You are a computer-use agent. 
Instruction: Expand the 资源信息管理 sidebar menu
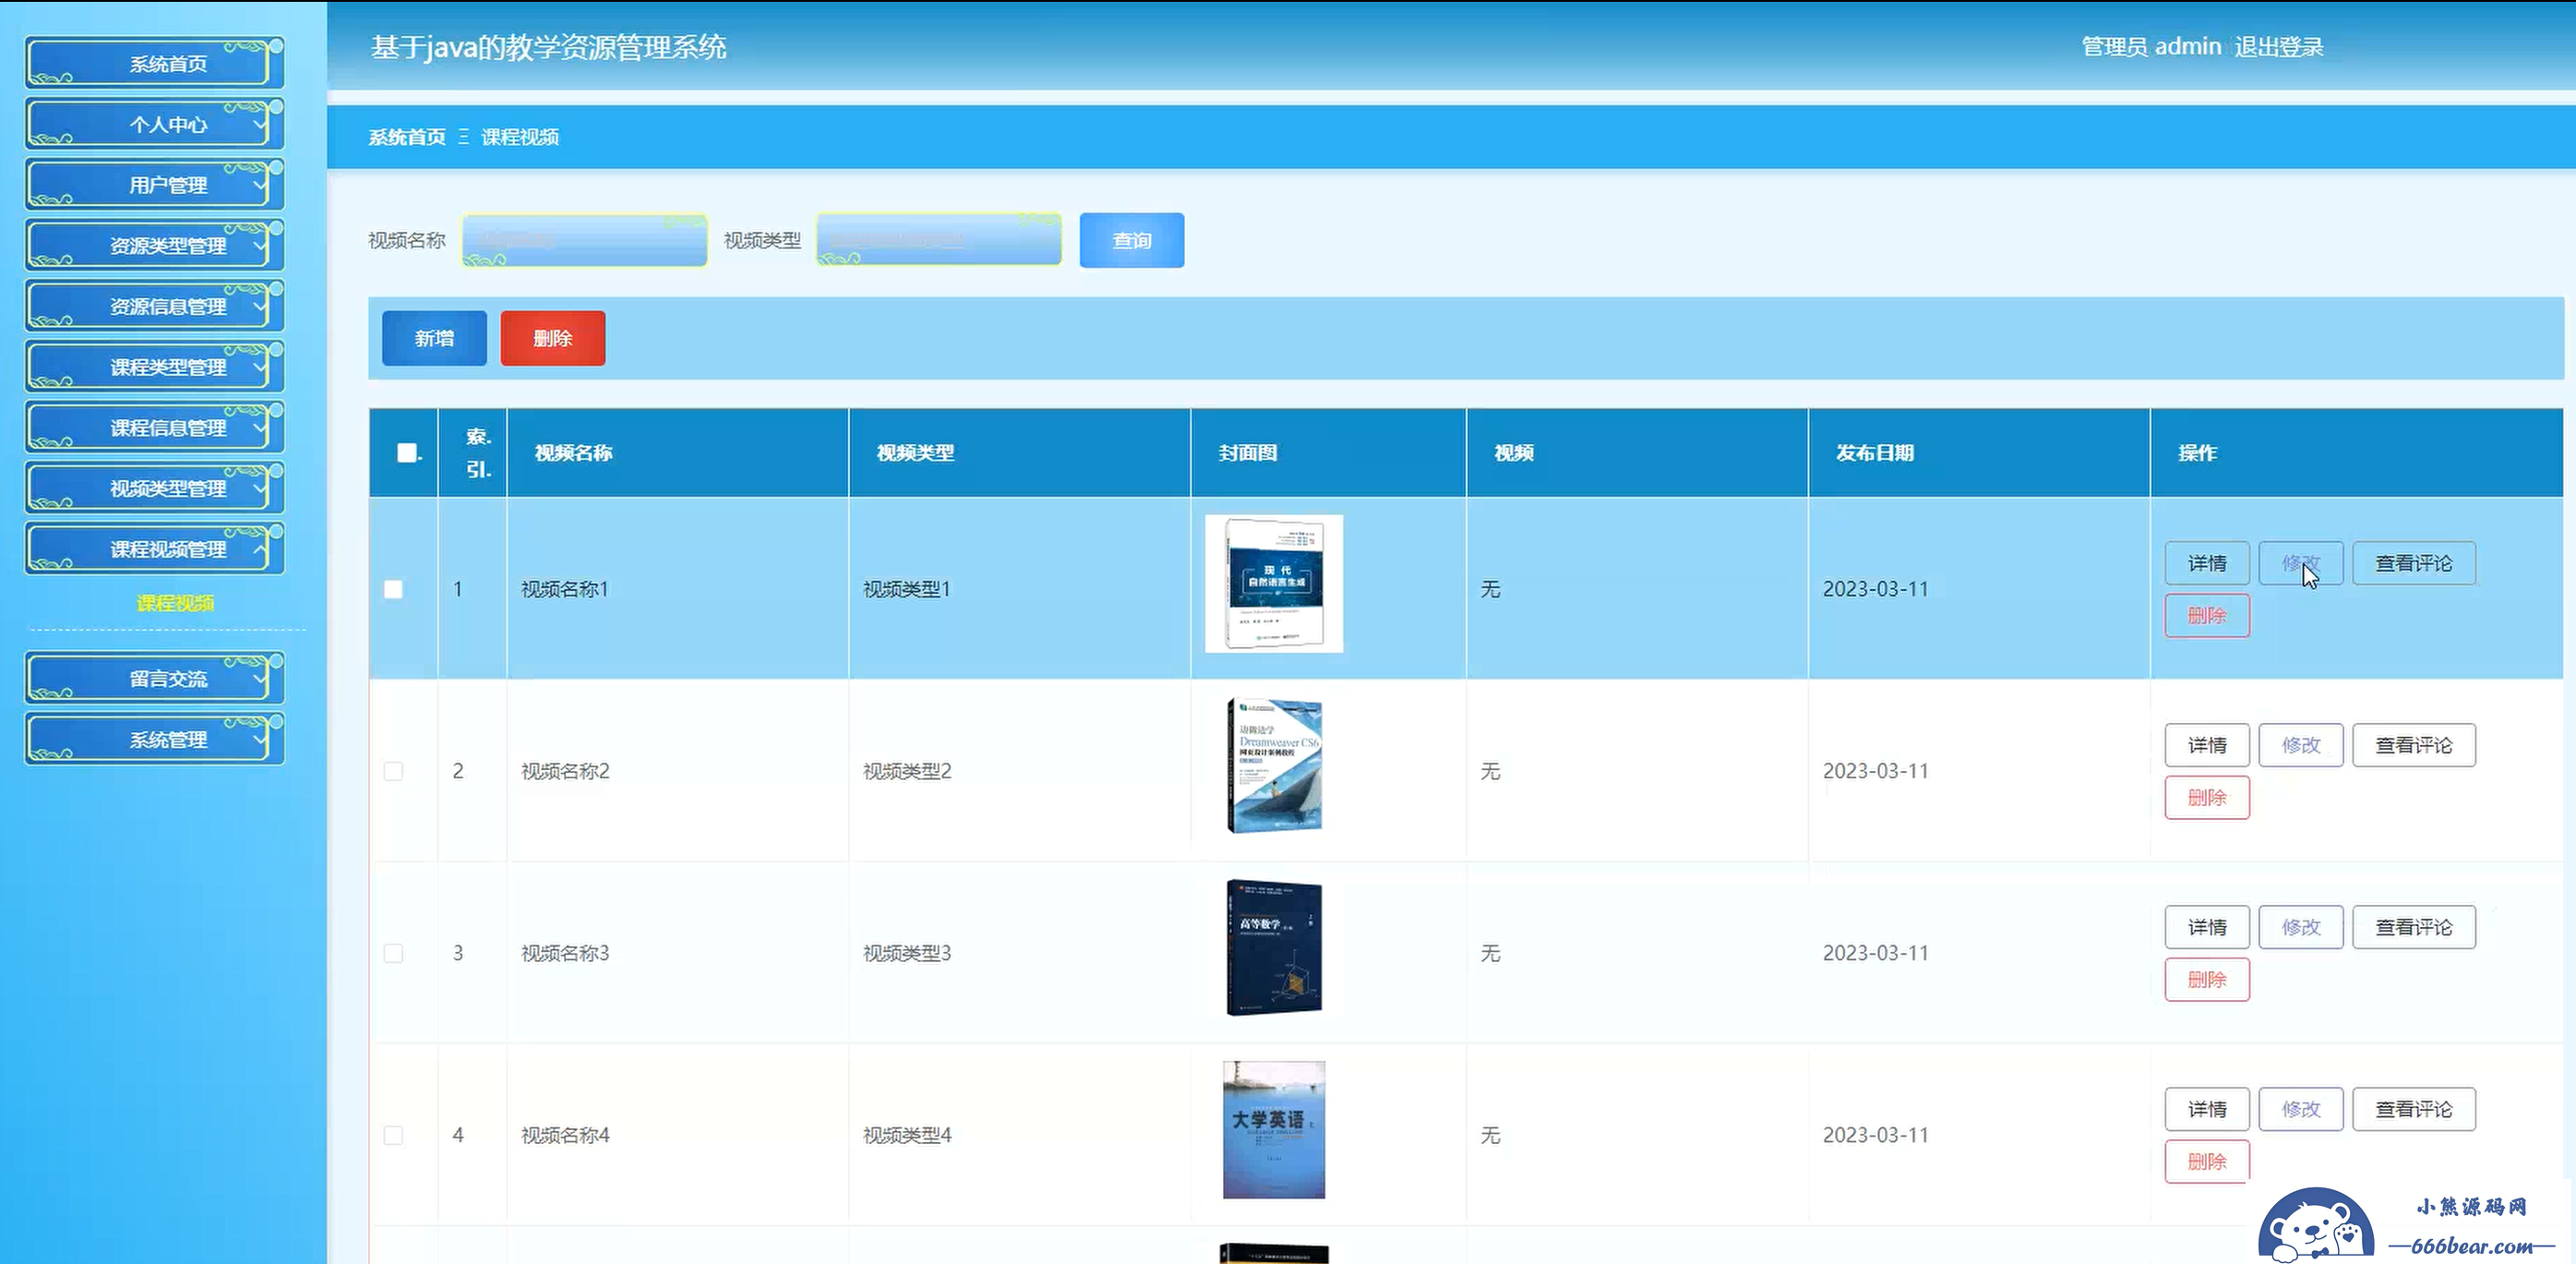coord(155,307)
